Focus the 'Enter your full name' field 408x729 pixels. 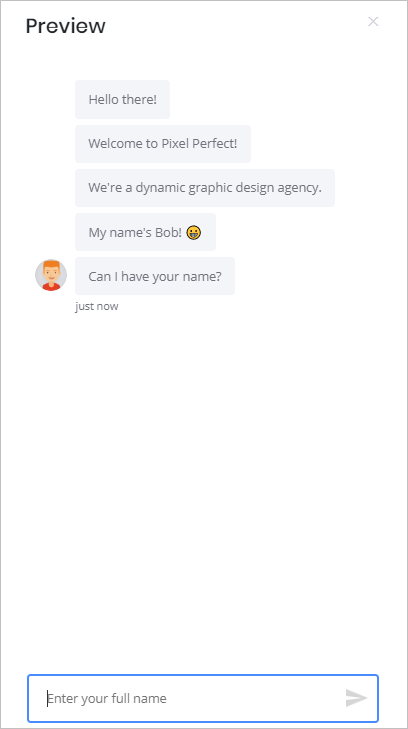(x=203, y=698)
